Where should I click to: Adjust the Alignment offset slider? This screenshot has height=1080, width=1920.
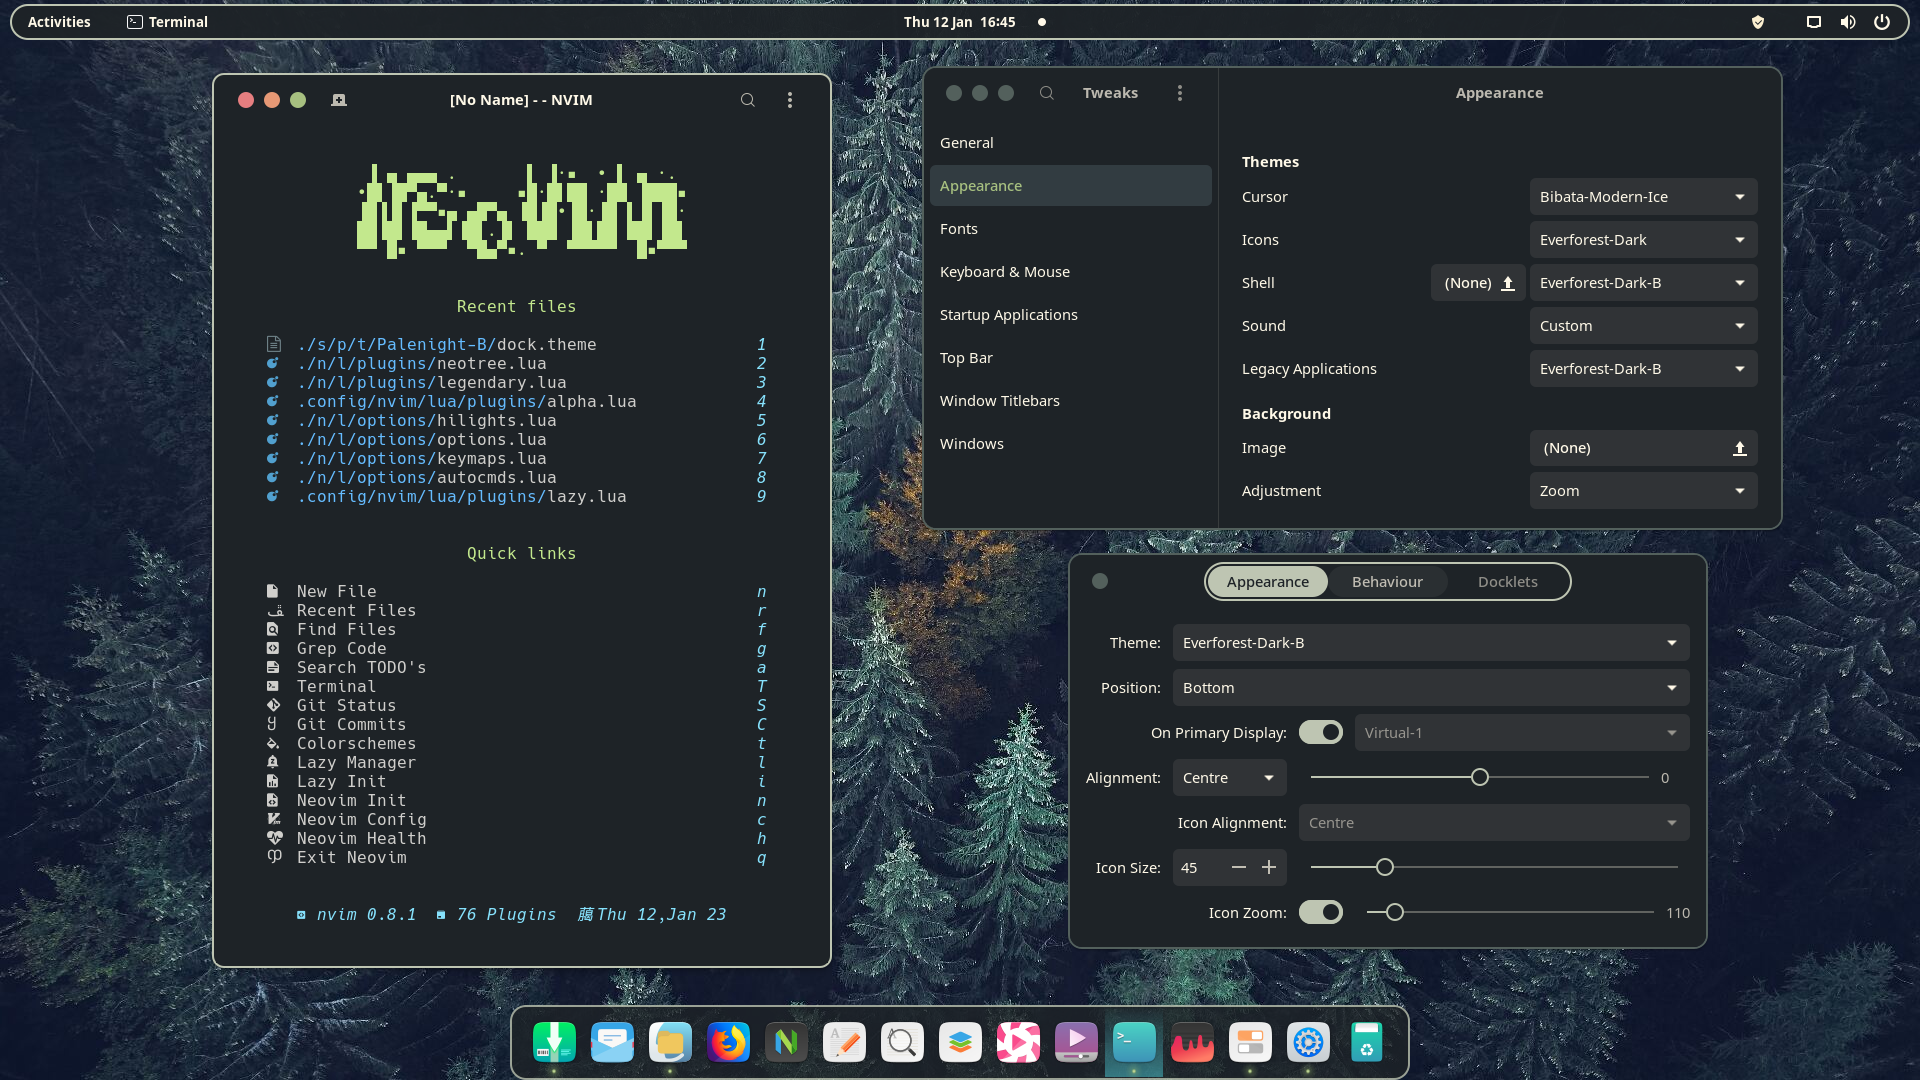coord(1480,778)
